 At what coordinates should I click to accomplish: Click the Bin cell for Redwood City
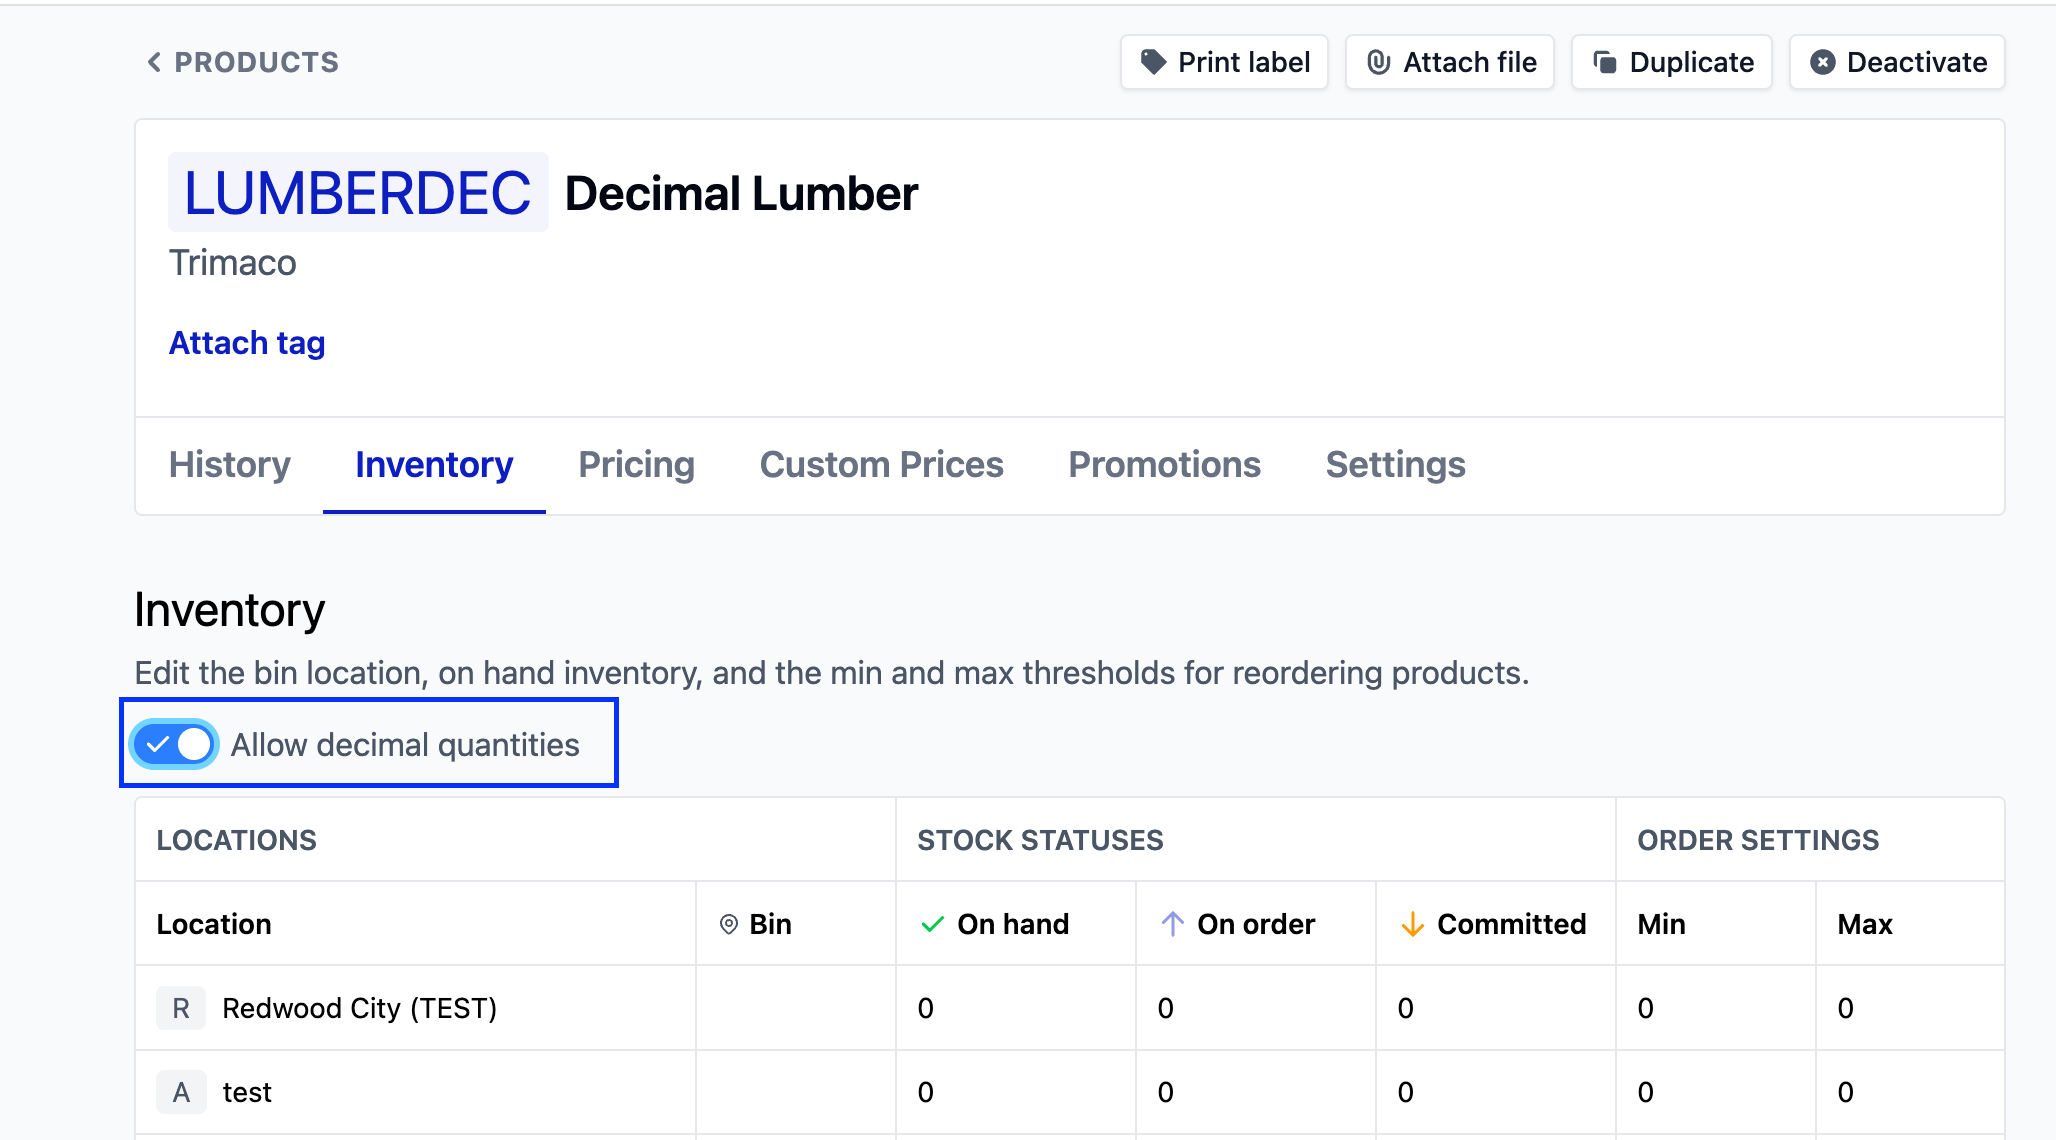pyautogui.click(x=795, y=1008)
